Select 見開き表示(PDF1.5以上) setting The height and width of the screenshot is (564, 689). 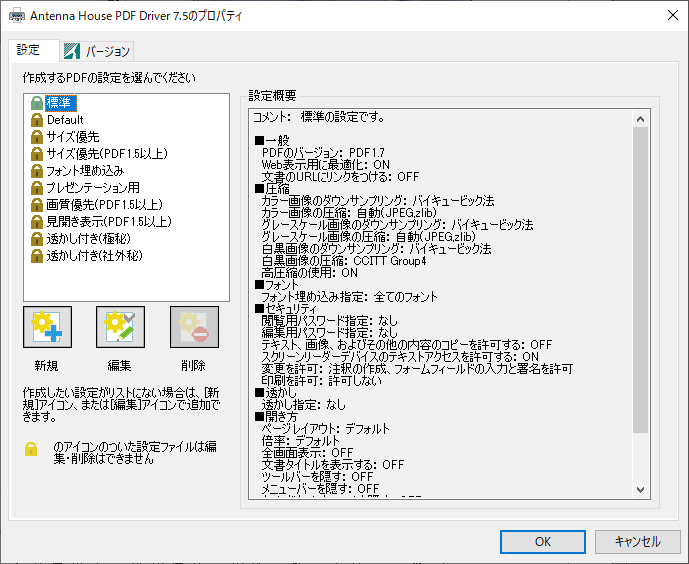(109, 222)
